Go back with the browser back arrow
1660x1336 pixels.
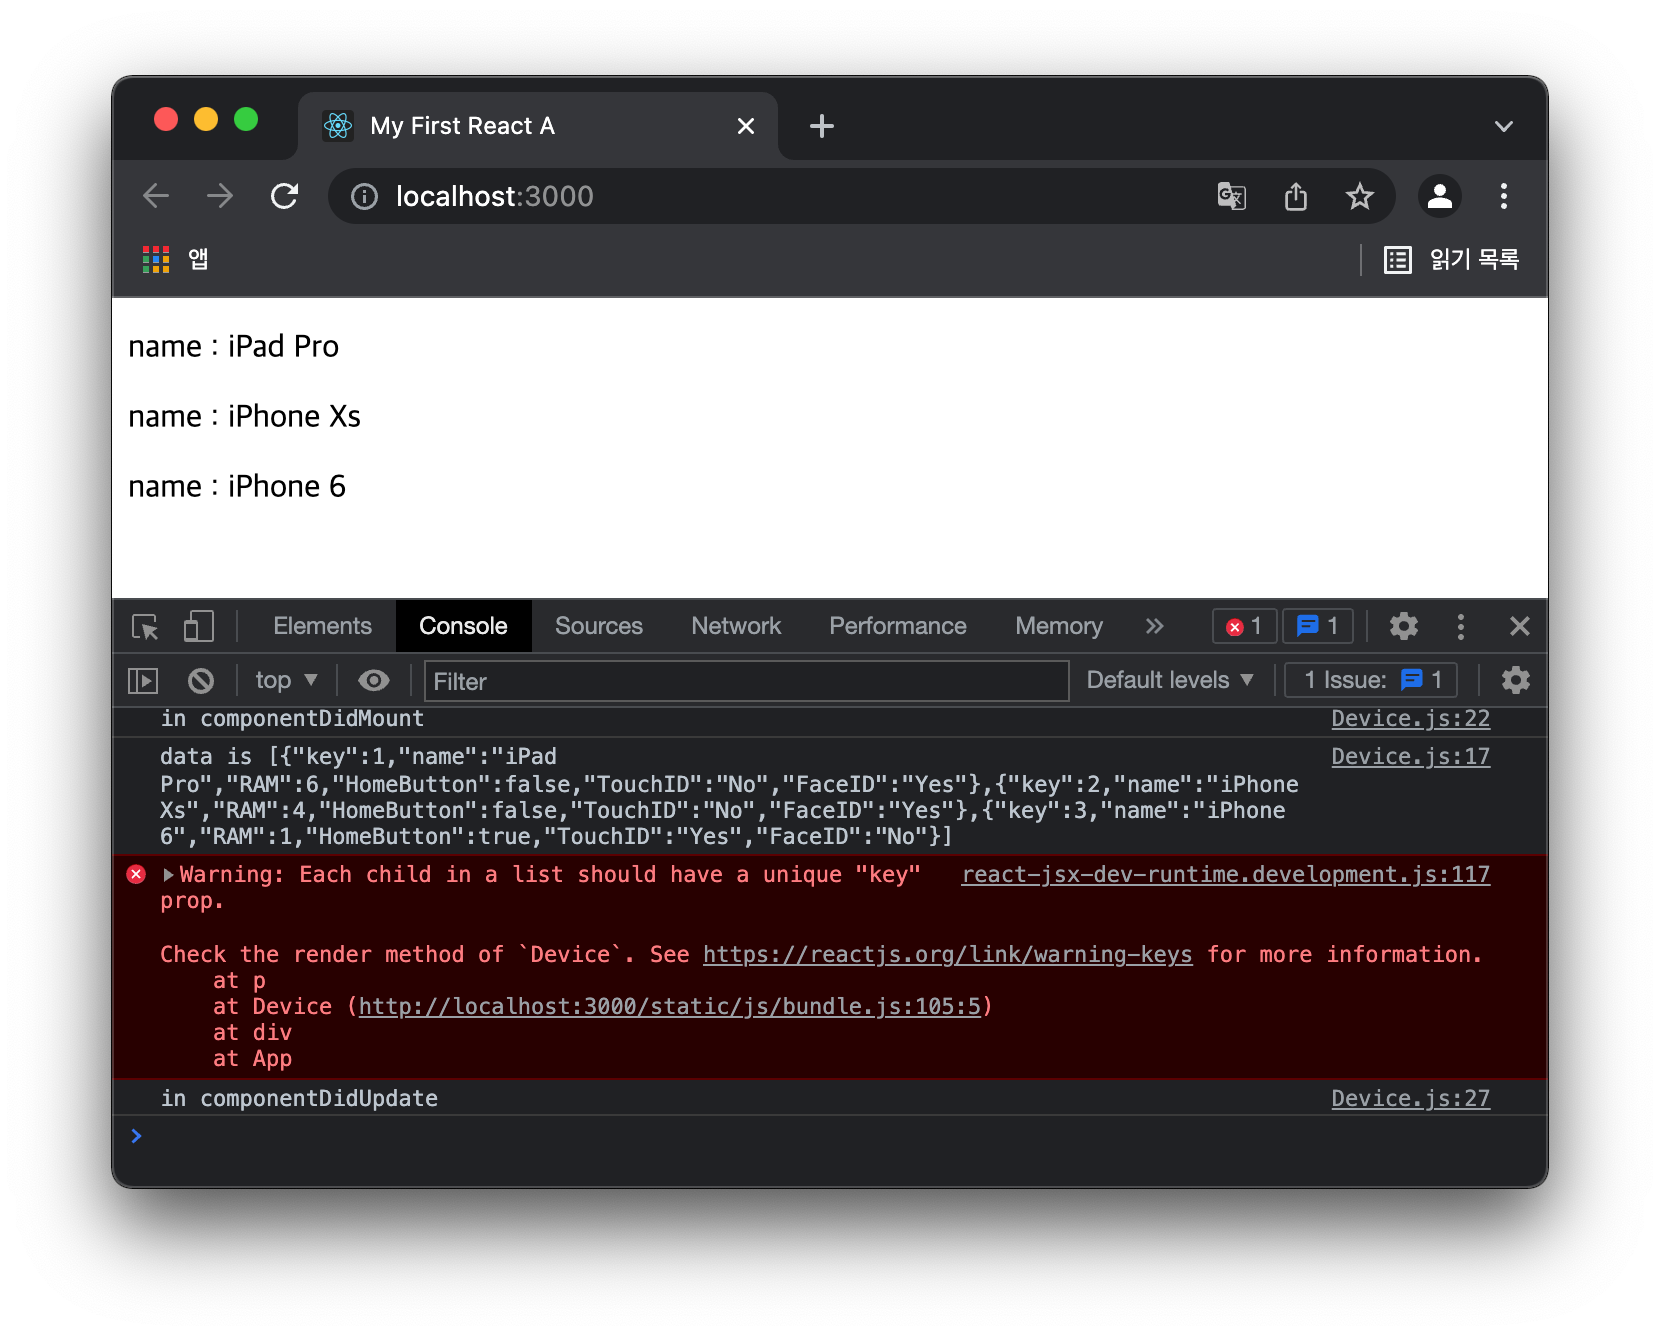[x=156, y=196]
